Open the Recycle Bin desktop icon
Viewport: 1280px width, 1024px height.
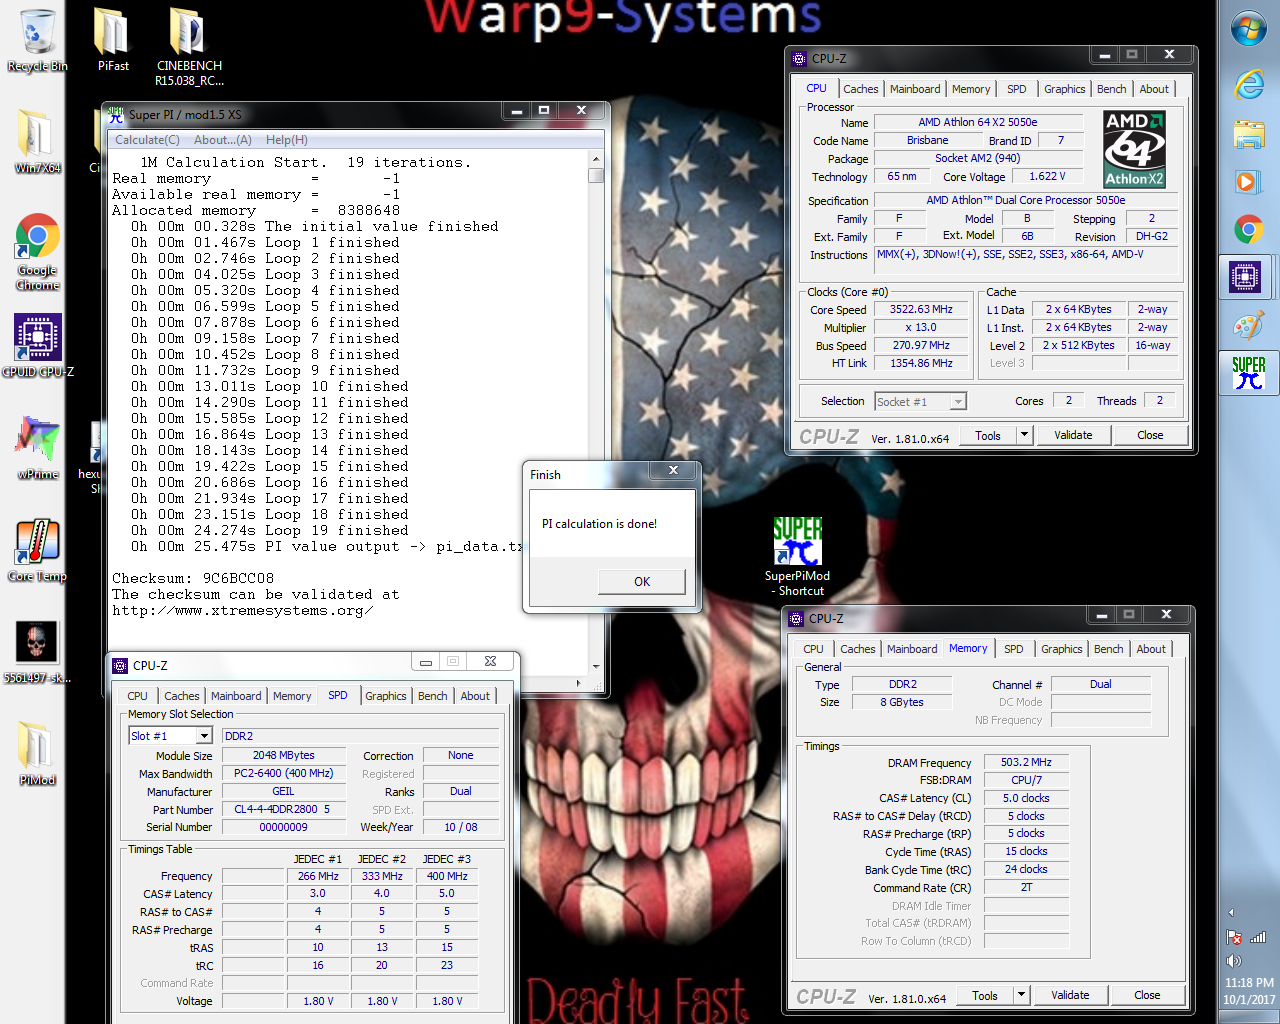(x=37, y=40)
